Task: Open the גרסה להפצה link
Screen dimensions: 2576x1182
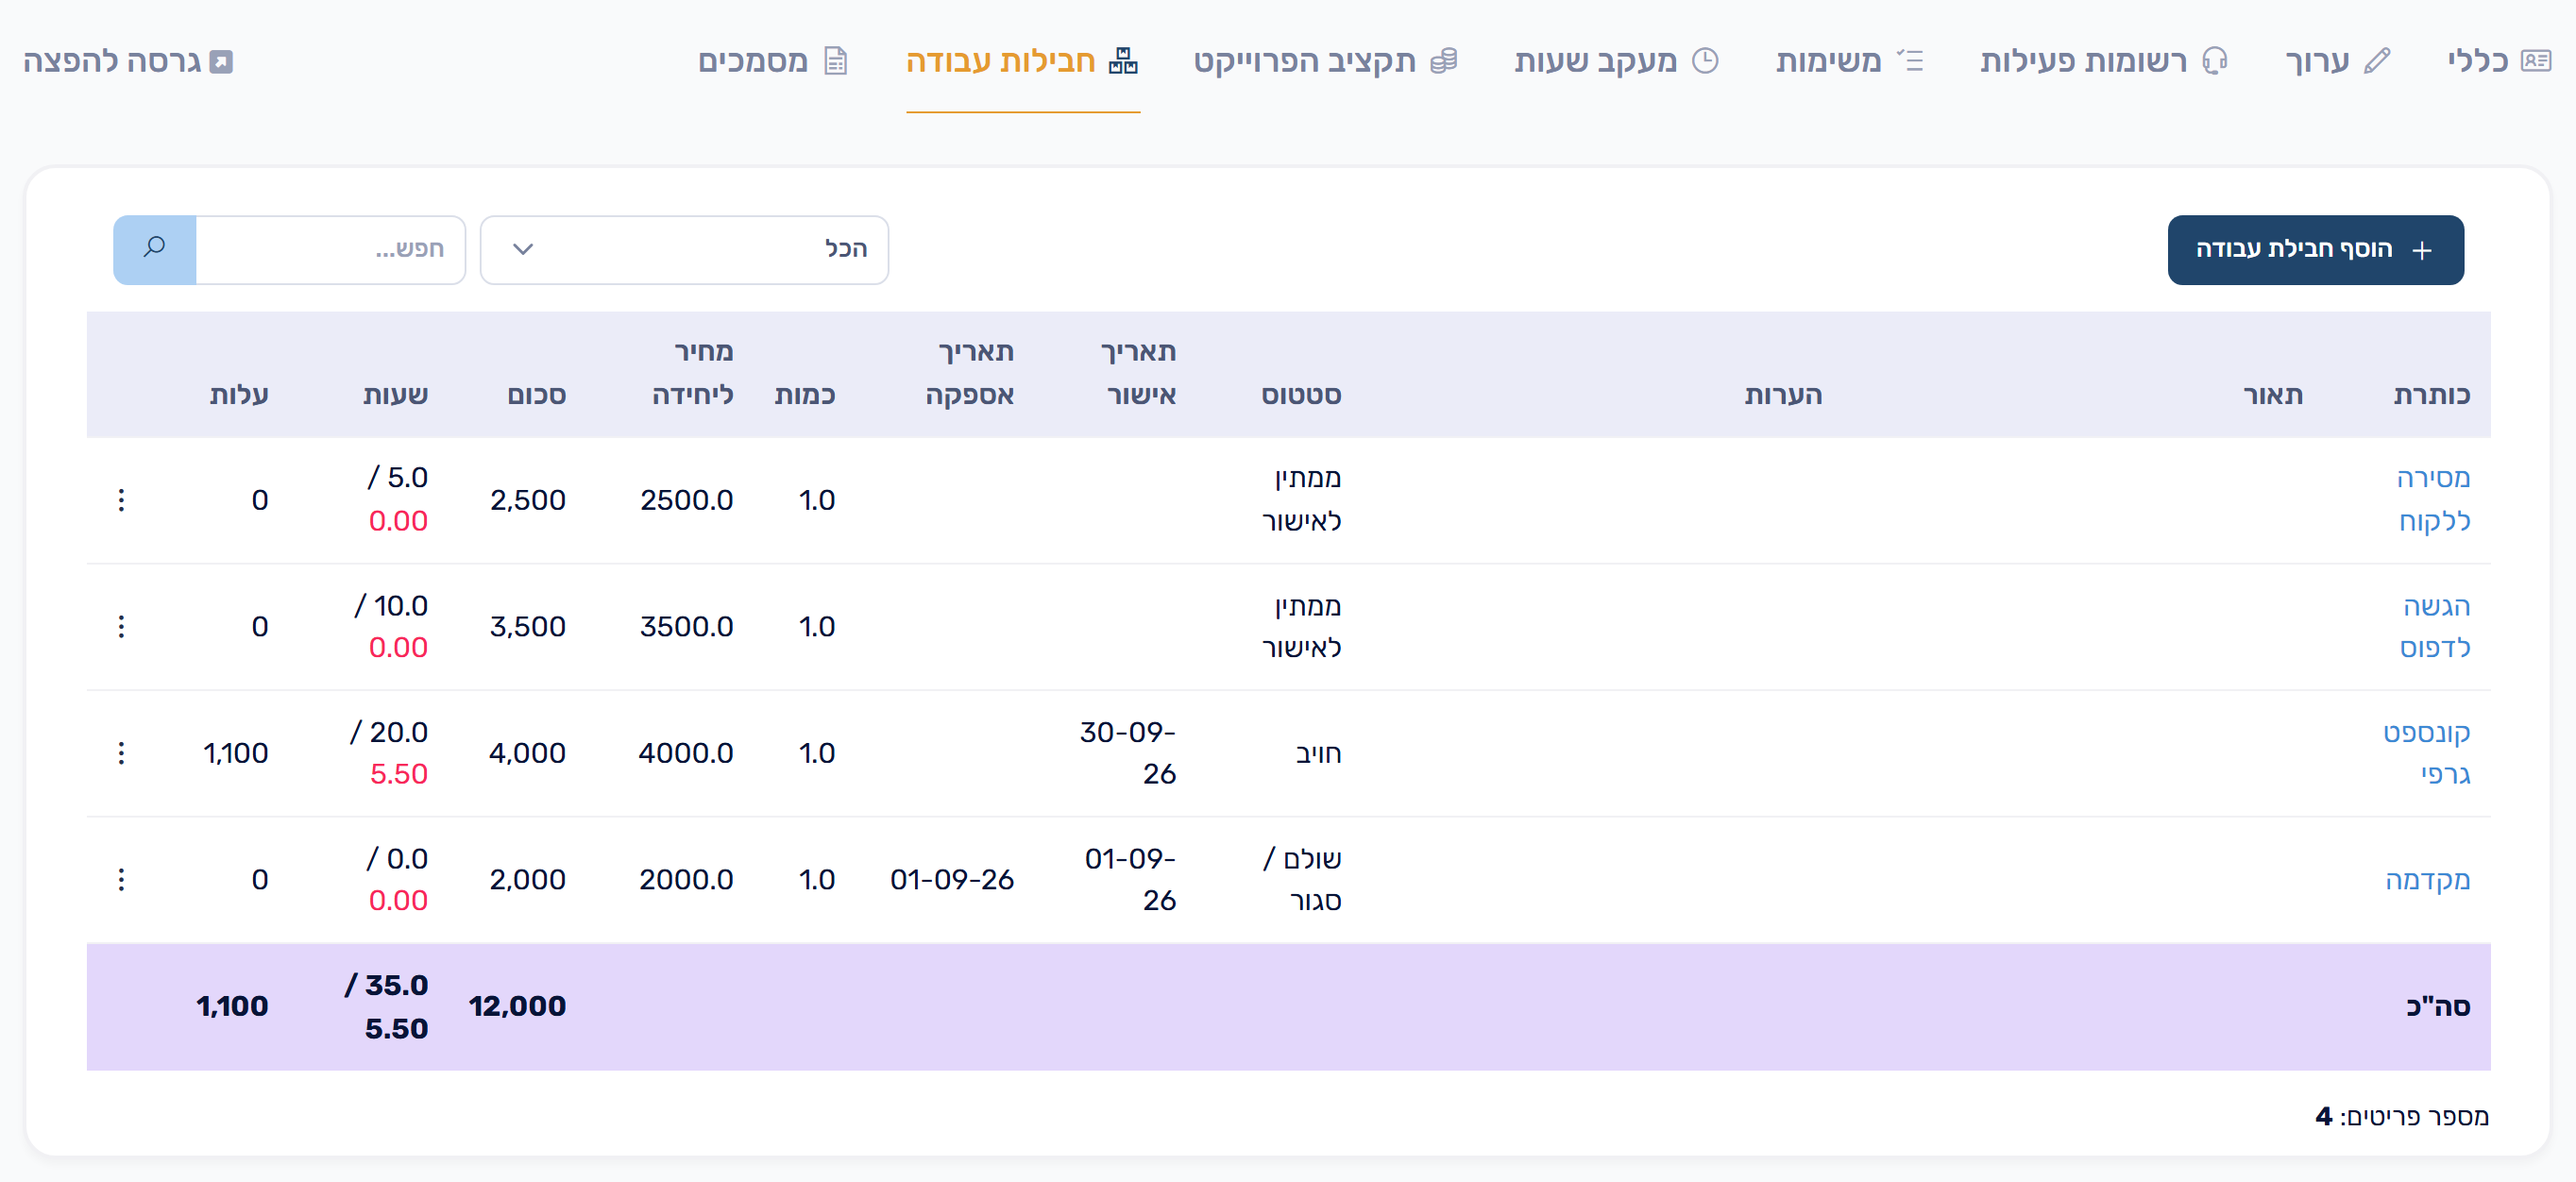Action: coord(128,61)
